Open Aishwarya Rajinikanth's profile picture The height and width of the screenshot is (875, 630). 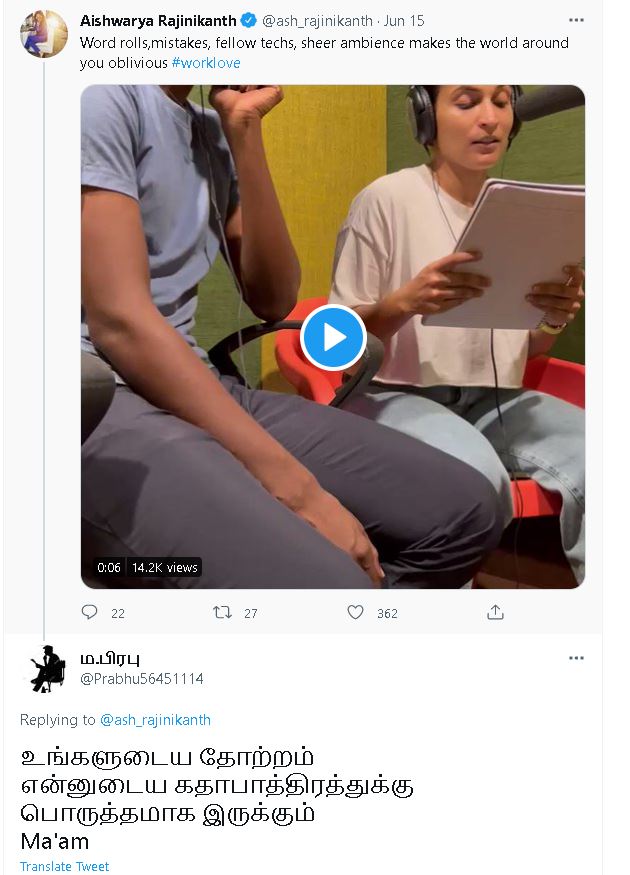tap(44, 34)
